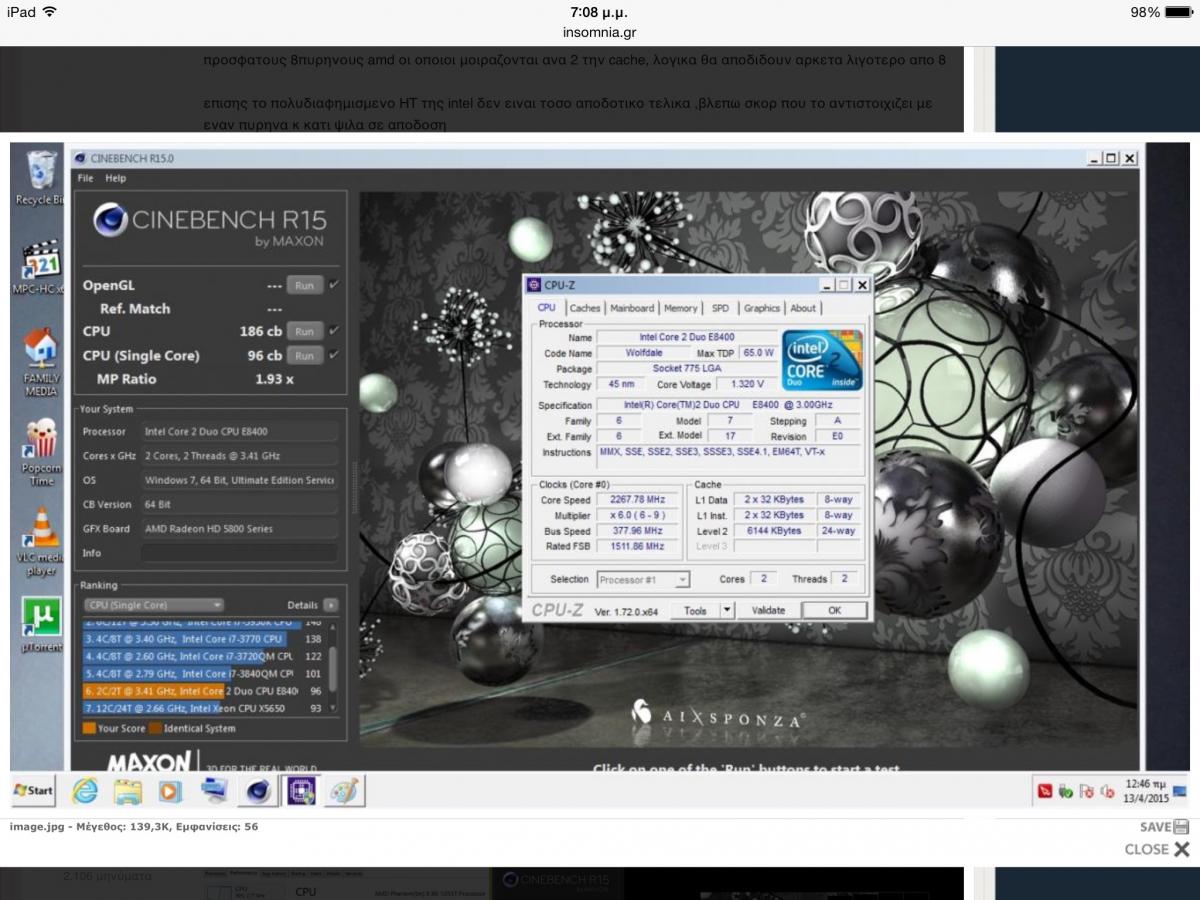Switch to the Mainboard tab in CPU-Z
This screenshot has width=1200, height=900.
(x=632, y=308)
